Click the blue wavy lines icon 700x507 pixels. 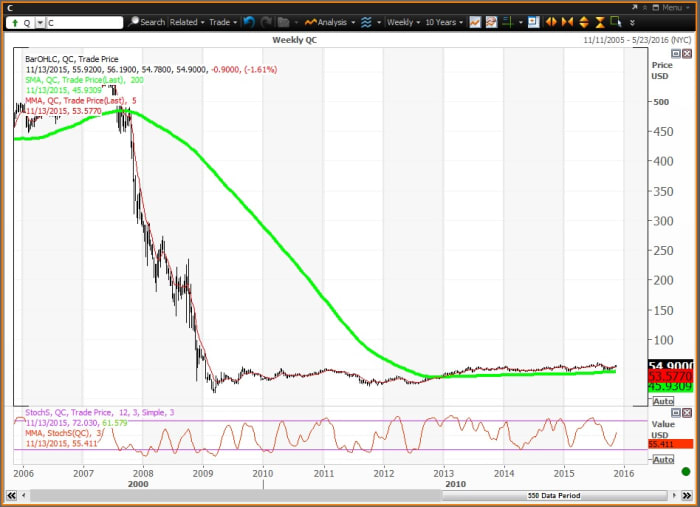pos(366,22)
